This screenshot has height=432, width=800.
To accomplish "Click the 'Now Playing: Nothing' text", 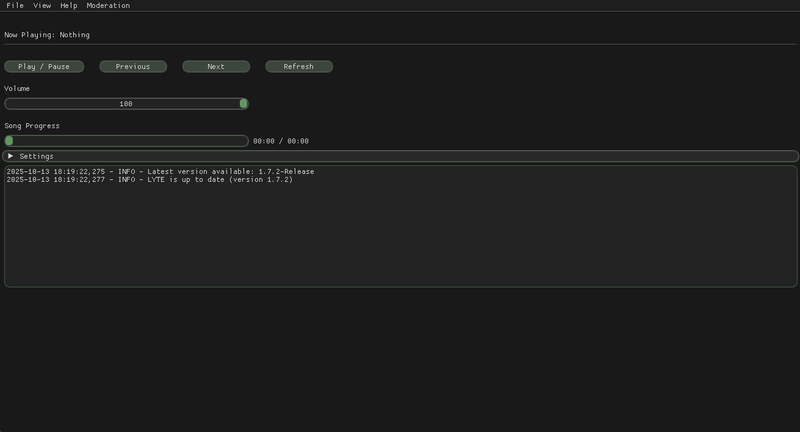I will coord(47,35).
